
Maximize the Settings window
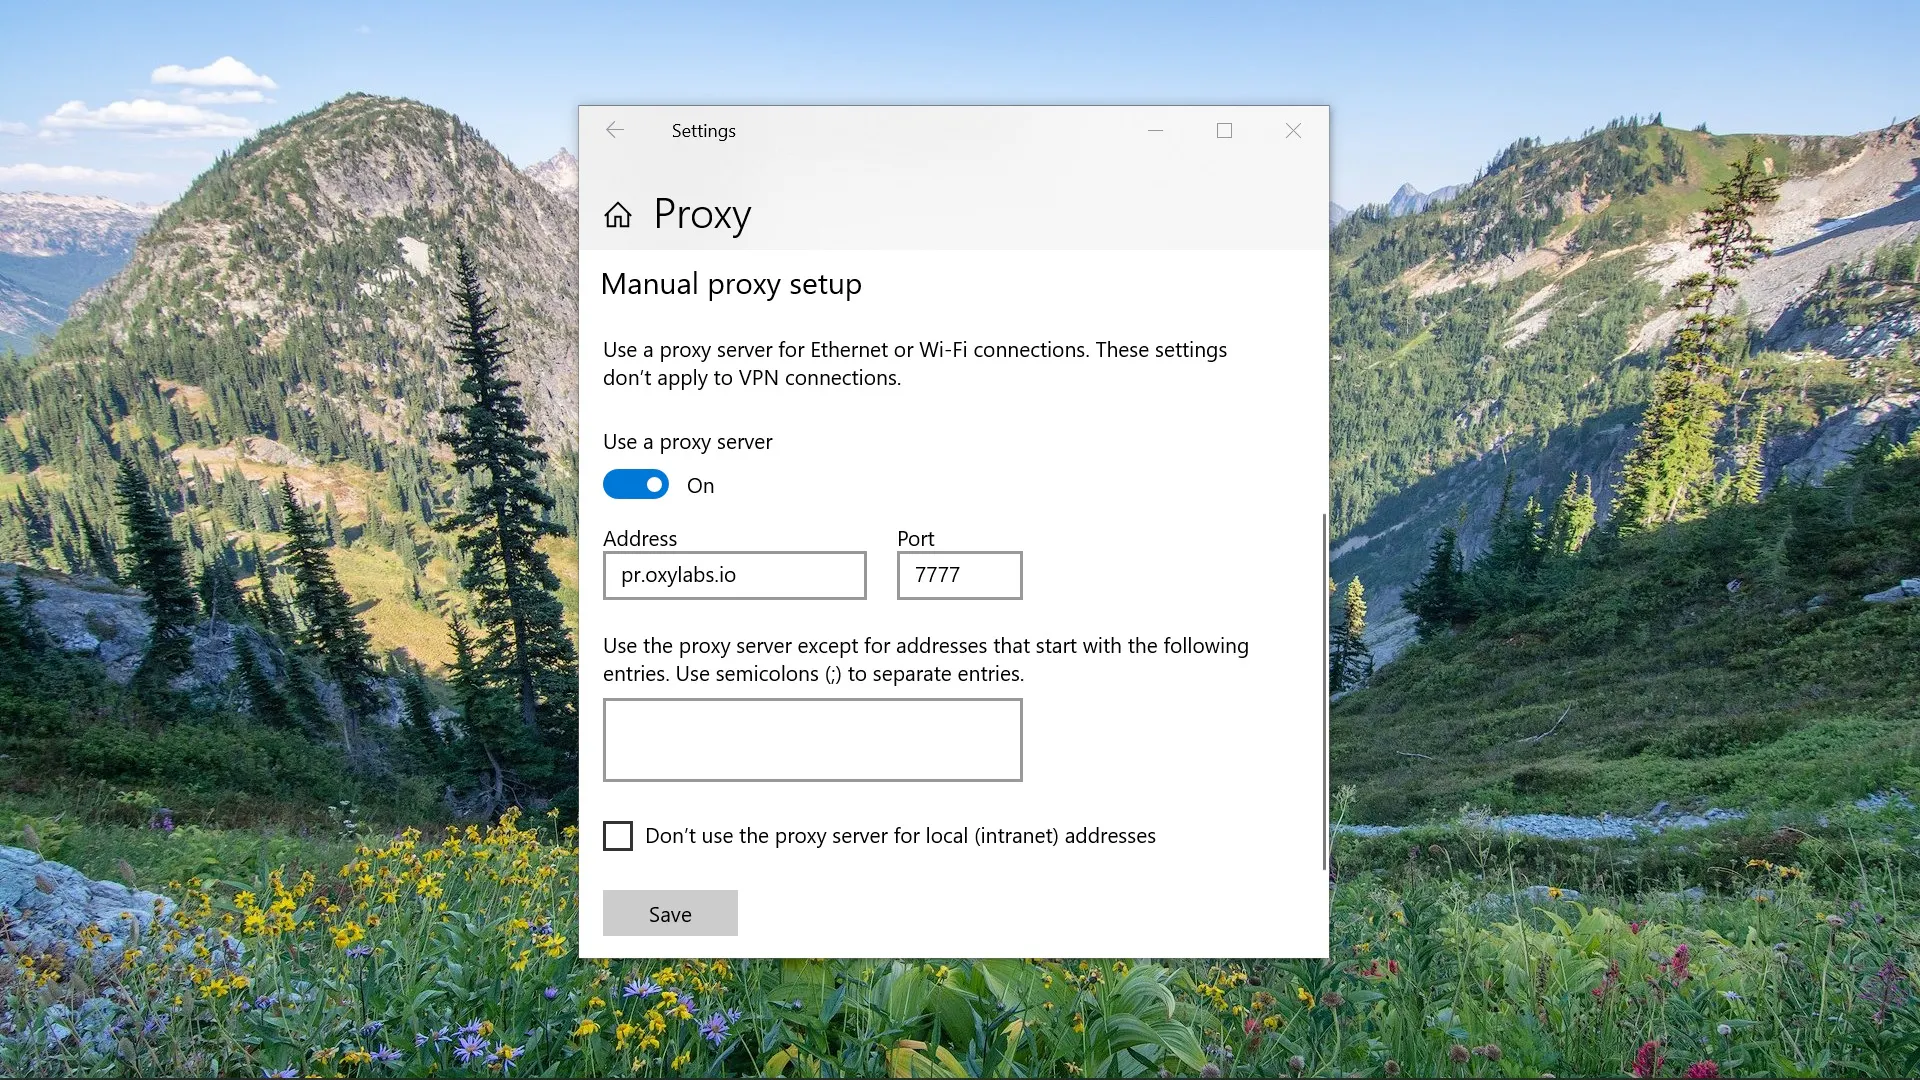pos(1224,131)
